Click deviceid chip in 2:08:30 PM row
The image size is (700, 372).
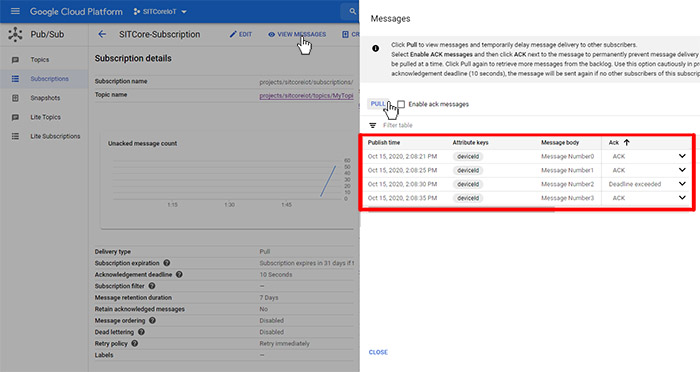point(468,184)
